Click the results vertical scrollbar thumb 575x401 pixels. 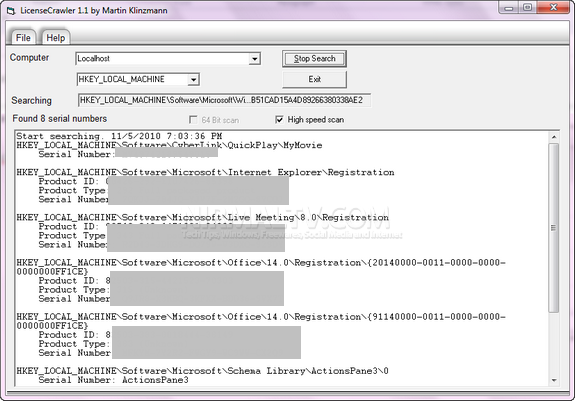click(x=554, y=228)
